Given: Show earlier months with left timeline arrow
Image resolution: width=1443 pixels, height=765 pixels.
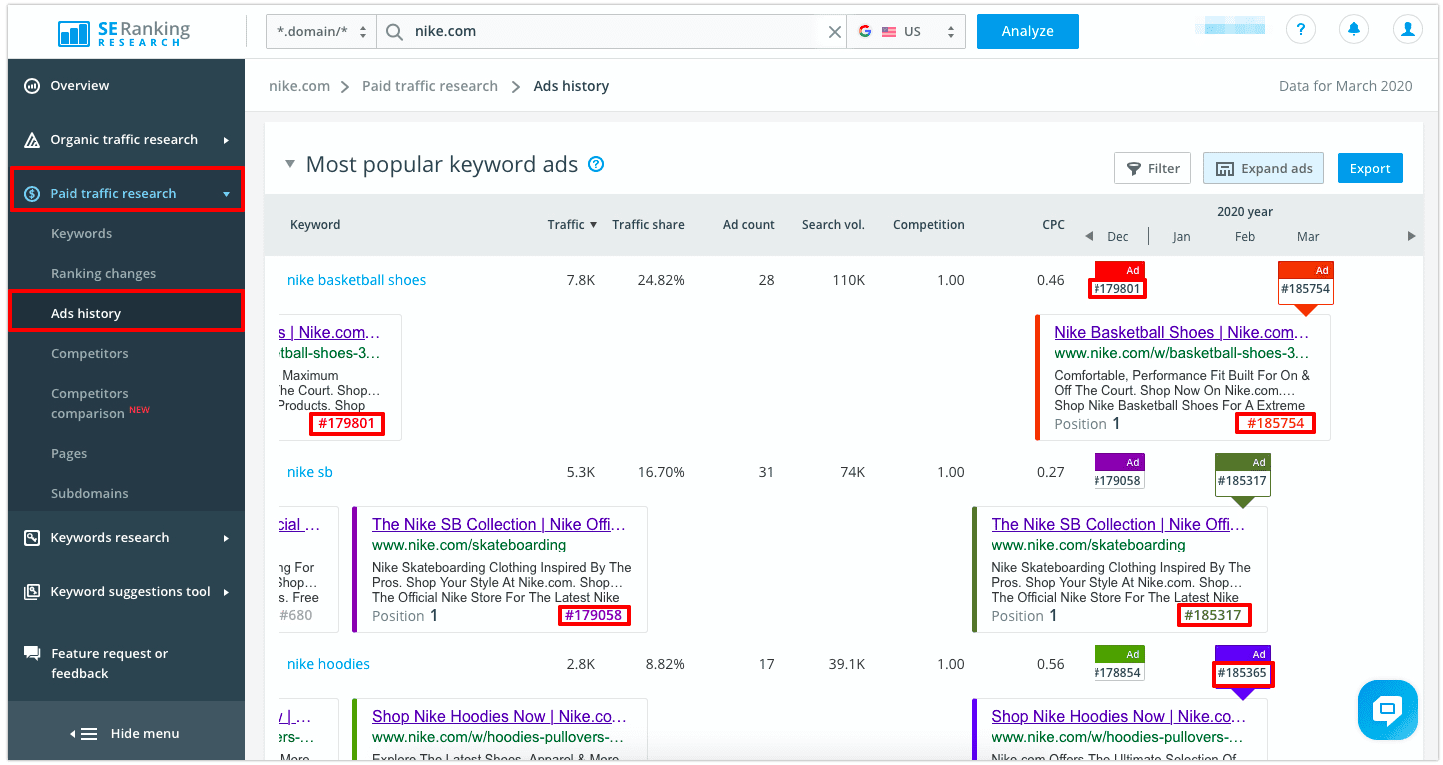Looking at the screenshot, I should pos(1089,237).
